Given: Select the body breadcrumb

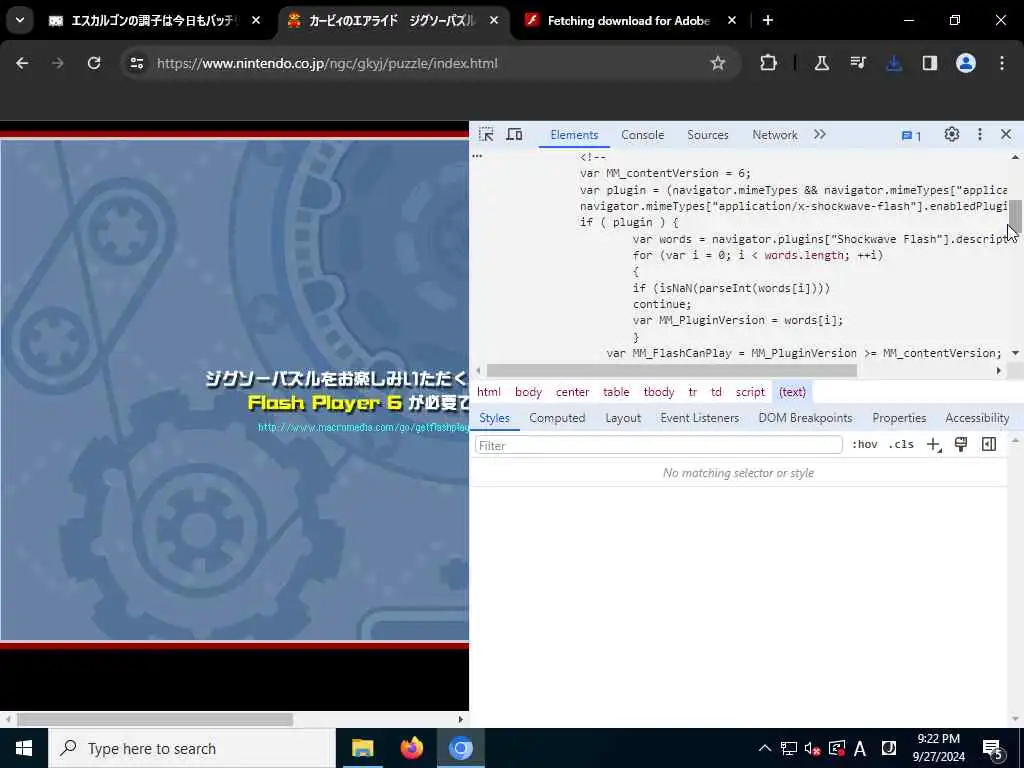Looking at the screenshot, I should 528,392.
